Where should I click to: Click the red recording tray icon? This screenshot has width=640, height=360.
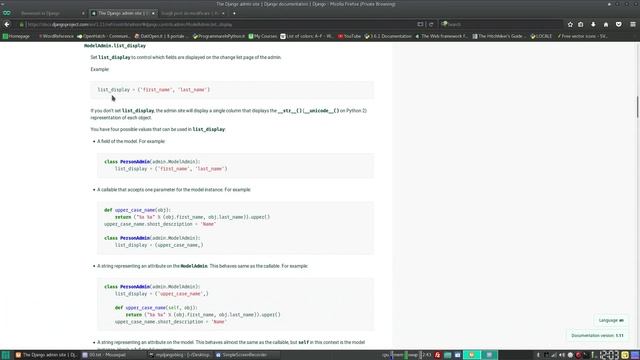click(578, 355)
